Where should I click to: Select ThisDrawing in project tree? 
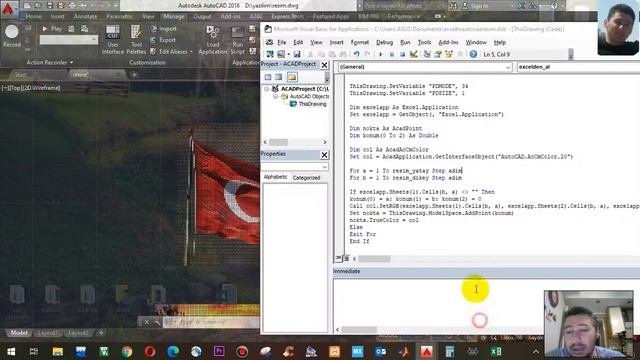(312, 104)
